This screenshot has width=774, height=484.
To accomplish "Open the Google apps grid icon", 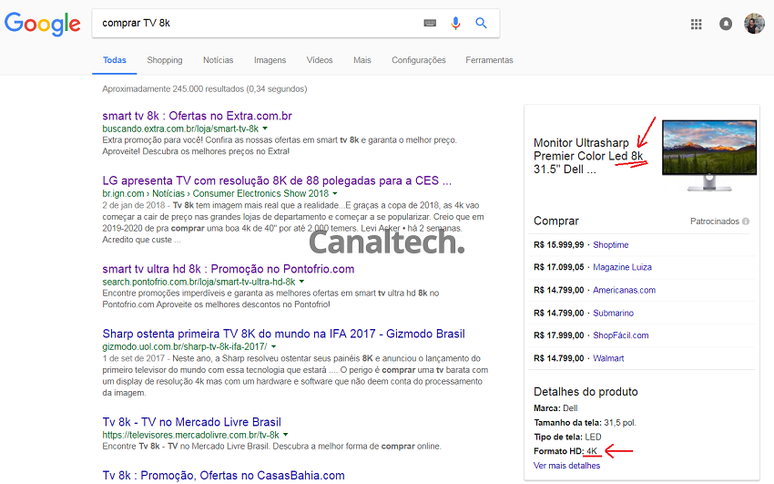I will click(x=696, y=24).
